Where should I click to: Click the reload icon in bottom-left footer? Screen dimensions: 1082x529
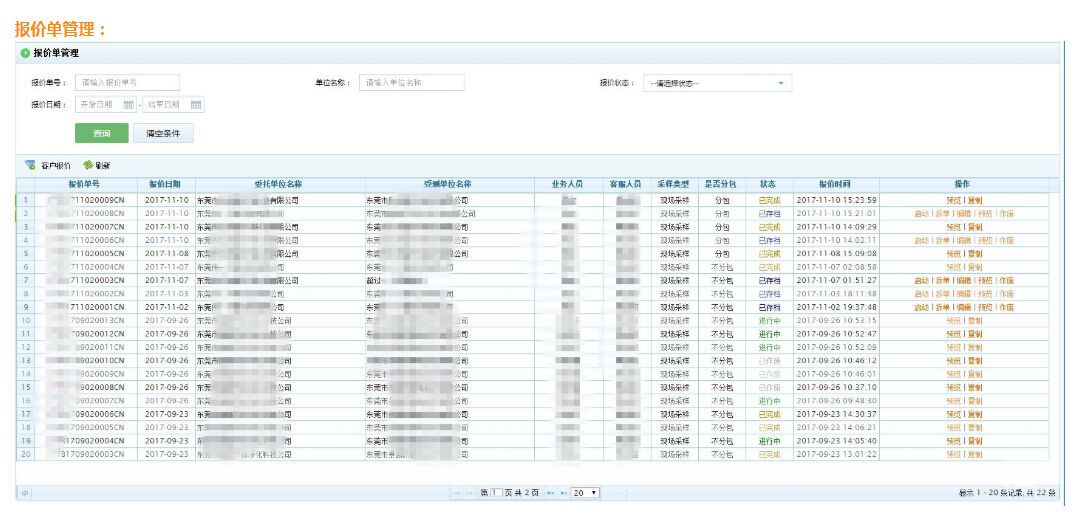pyautogui.click(x=24, y=493)
